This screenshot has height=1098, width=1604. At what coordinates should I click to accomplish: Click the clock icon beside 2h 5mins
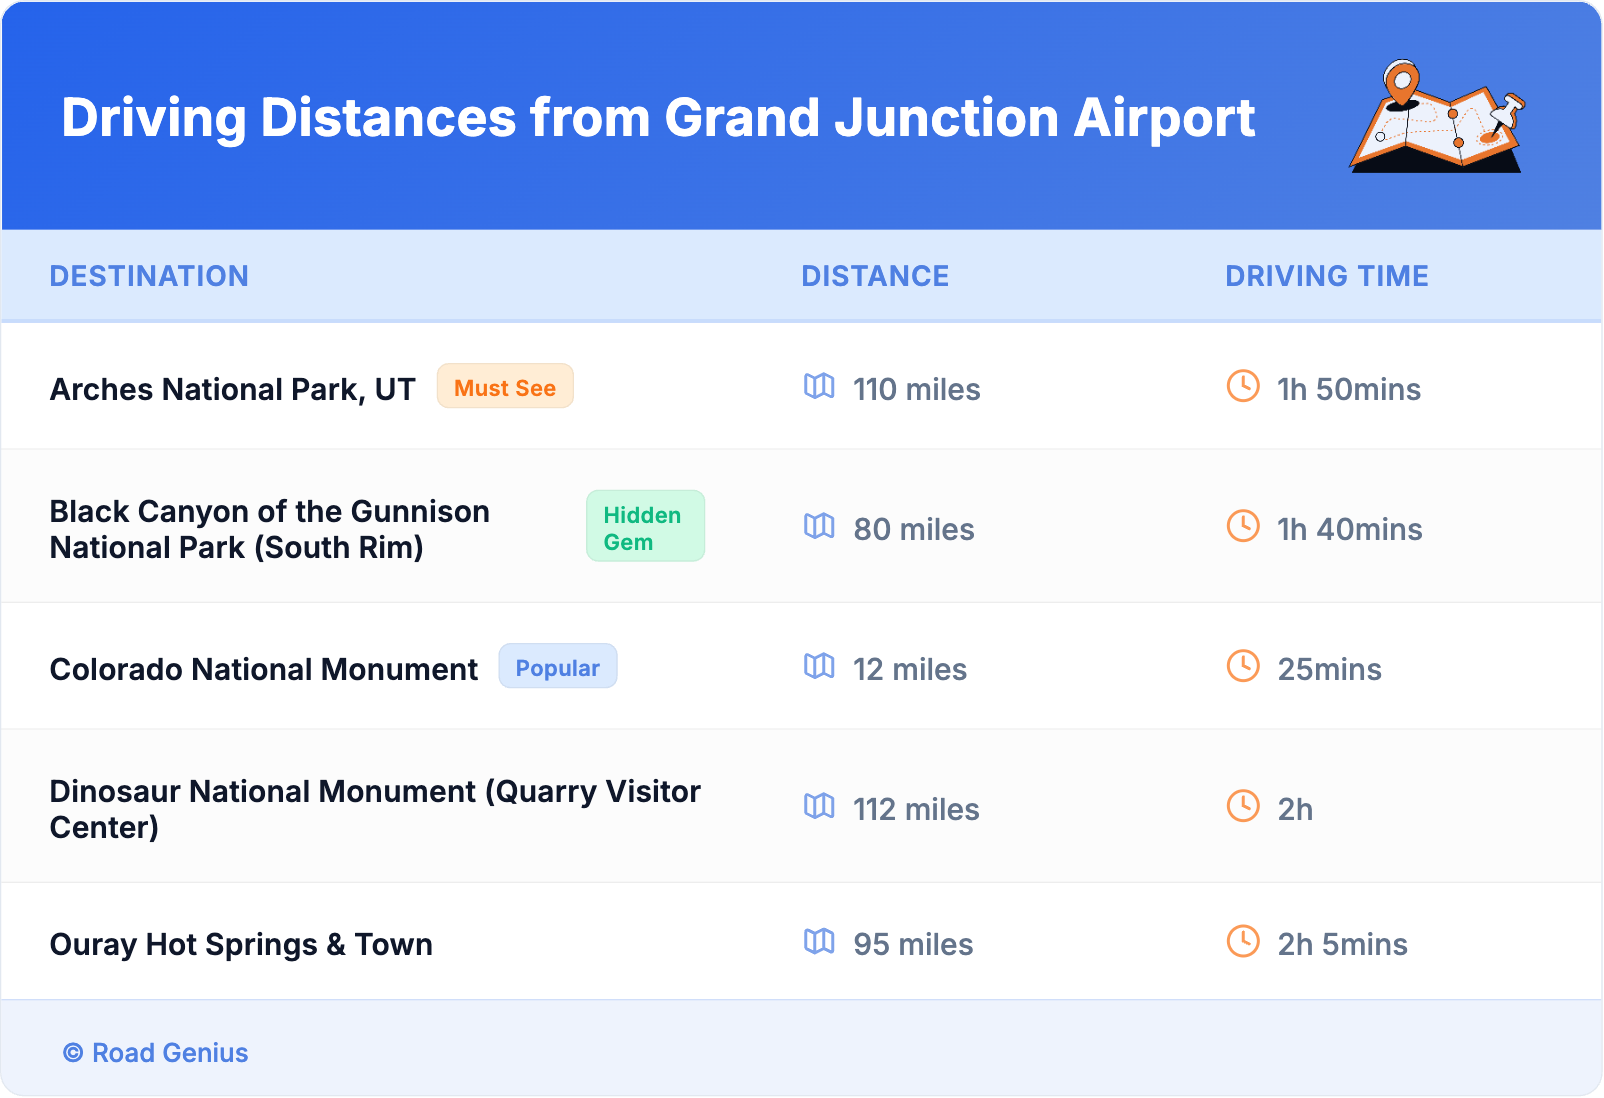coord(1243,941)
